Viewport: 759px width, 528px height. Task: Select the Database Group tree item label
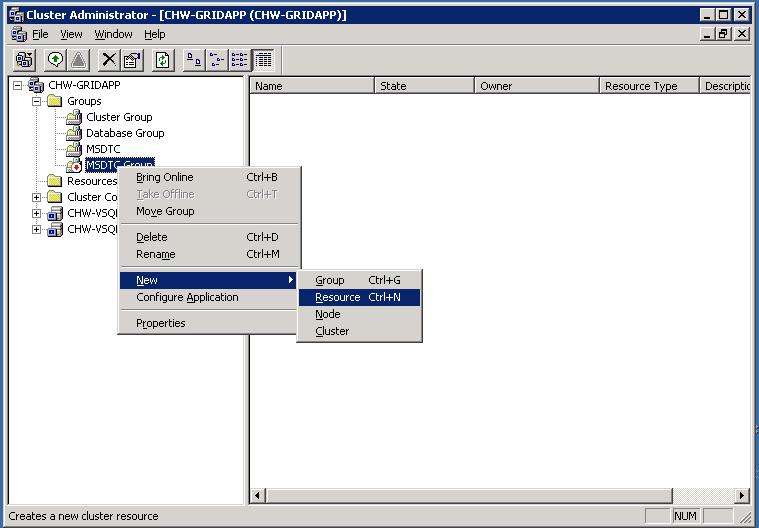pos(125,133)
